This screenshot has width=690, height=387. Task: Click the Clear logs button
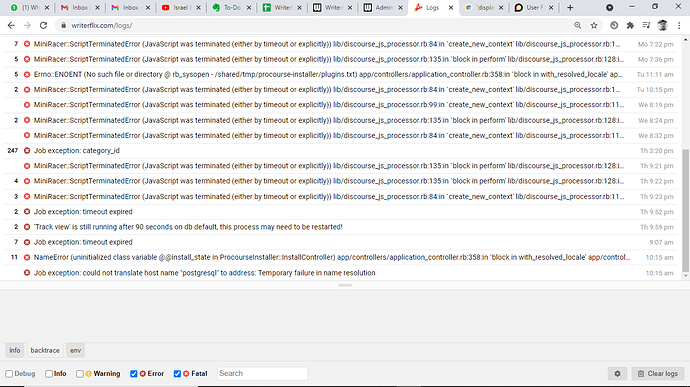pos(658,373)
